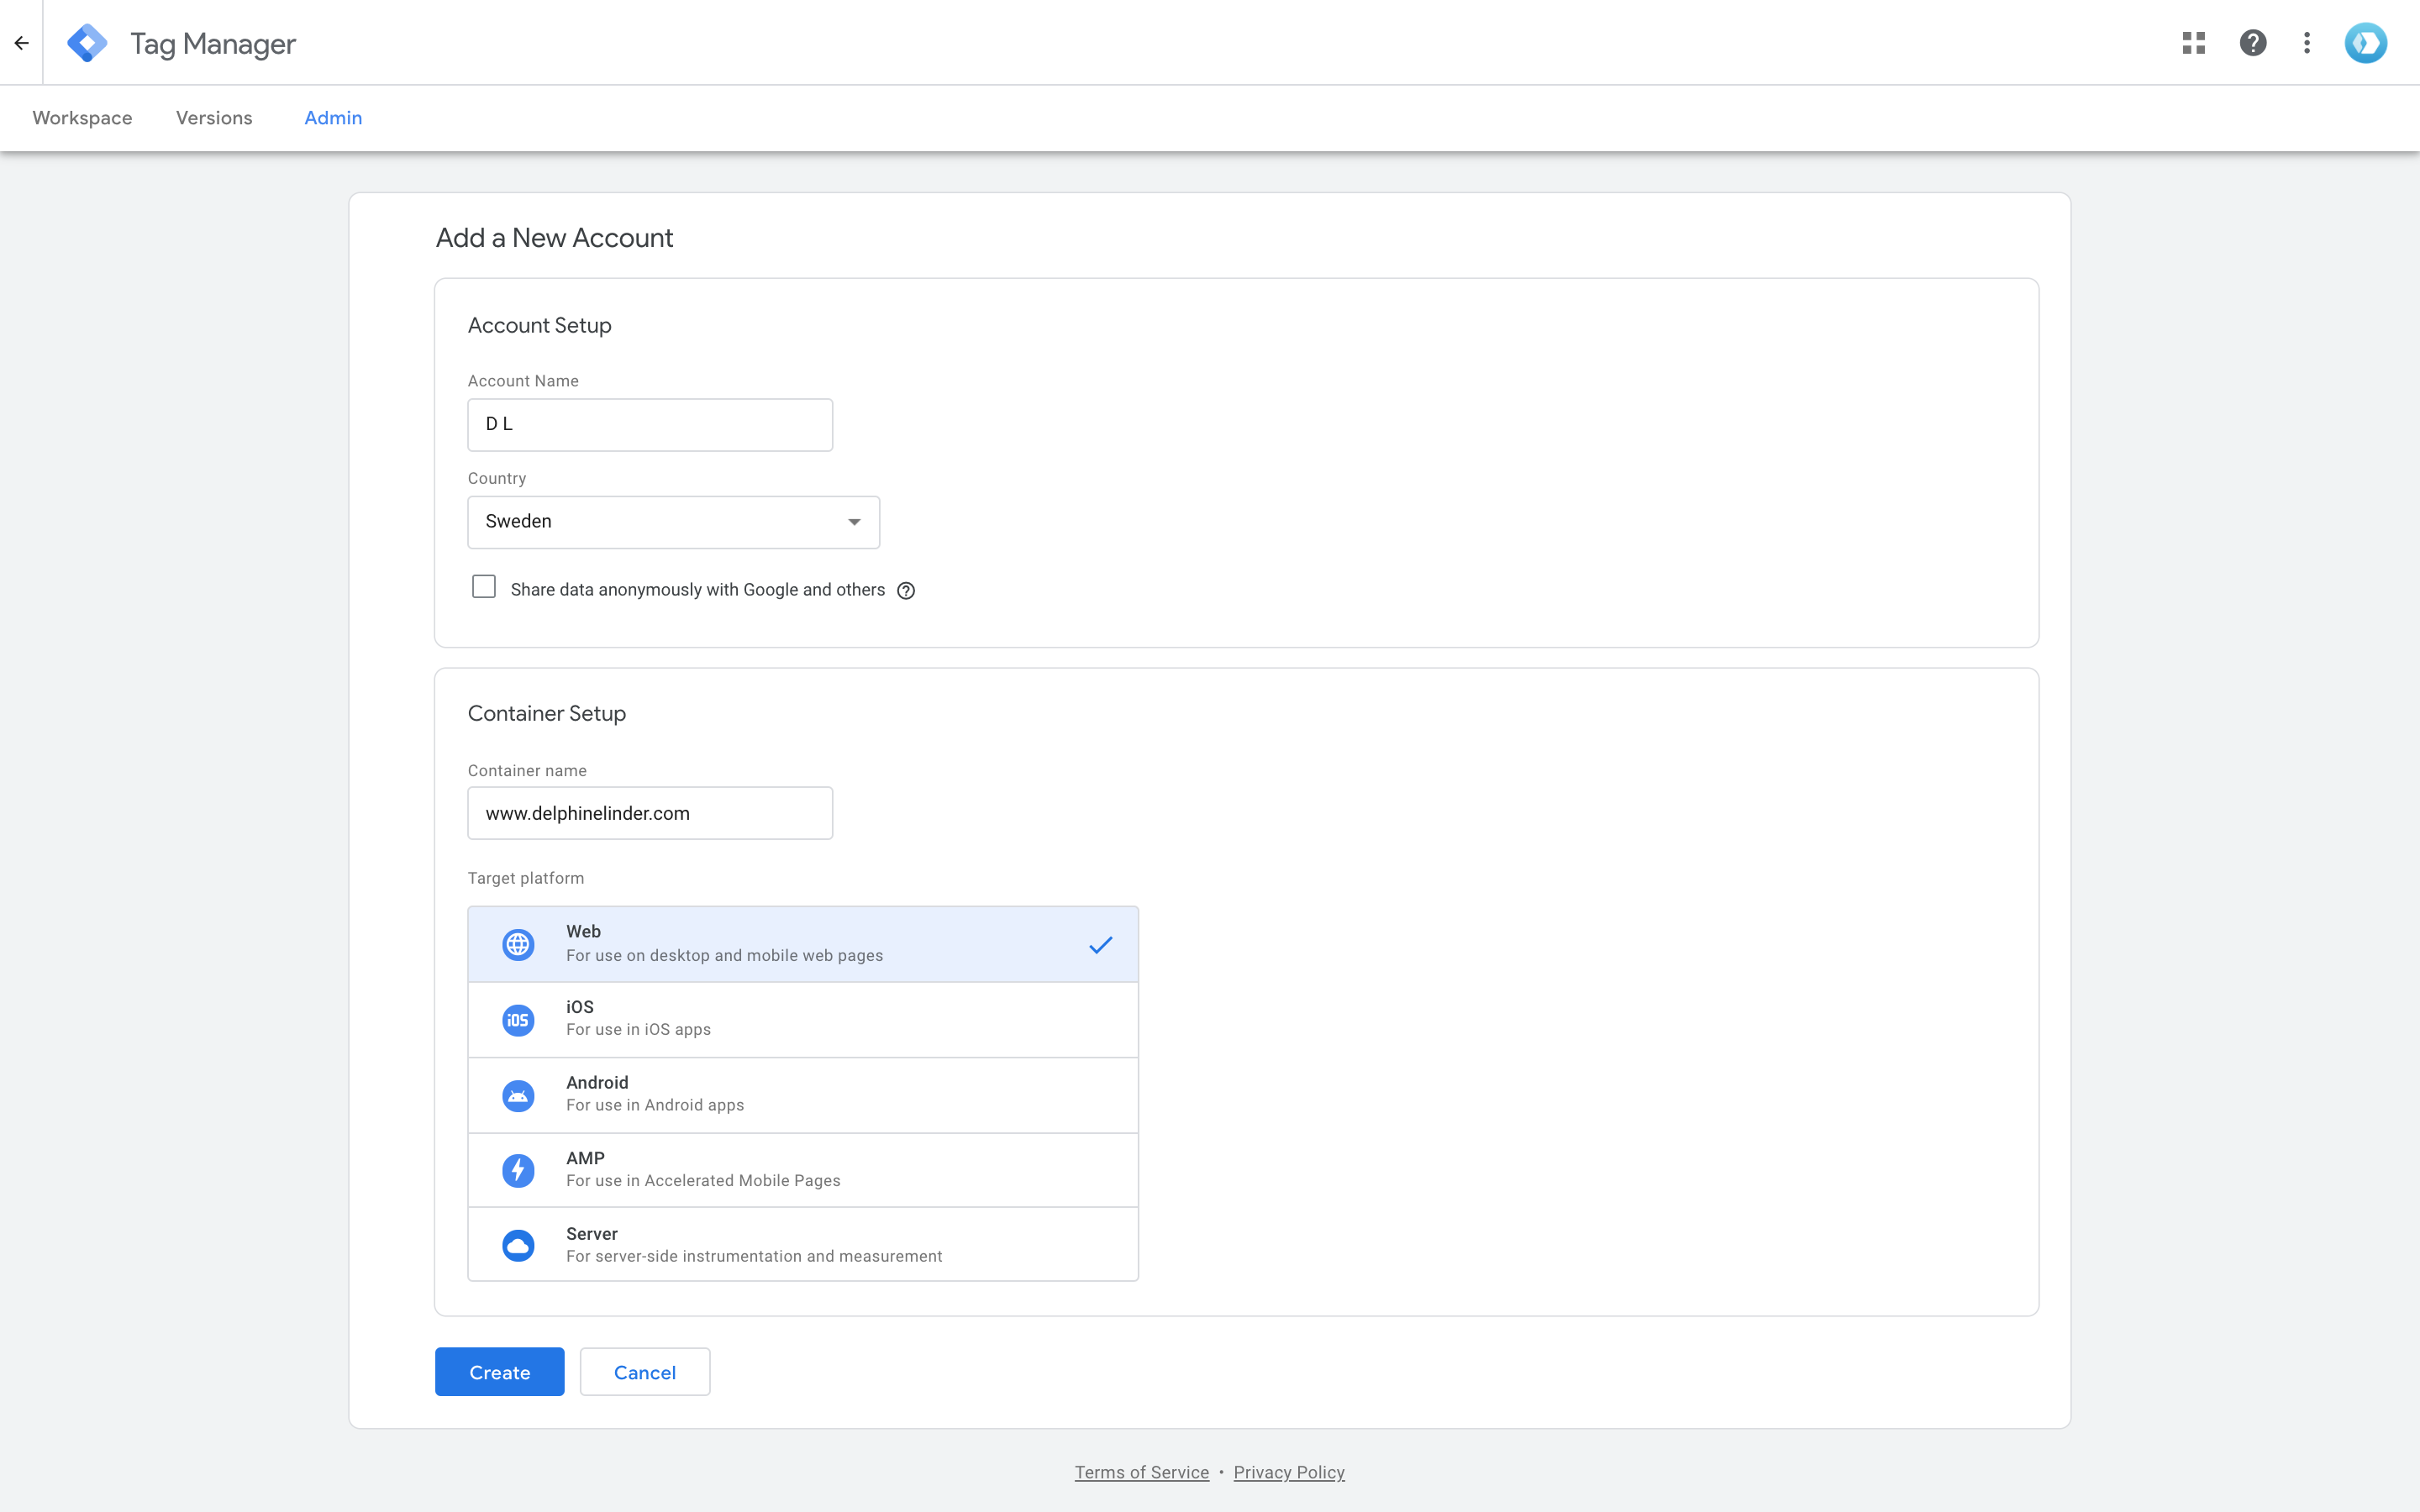This screenshot has width=2420, height=1512.
Task: Click the back arrow in the header
Action: 22,42
